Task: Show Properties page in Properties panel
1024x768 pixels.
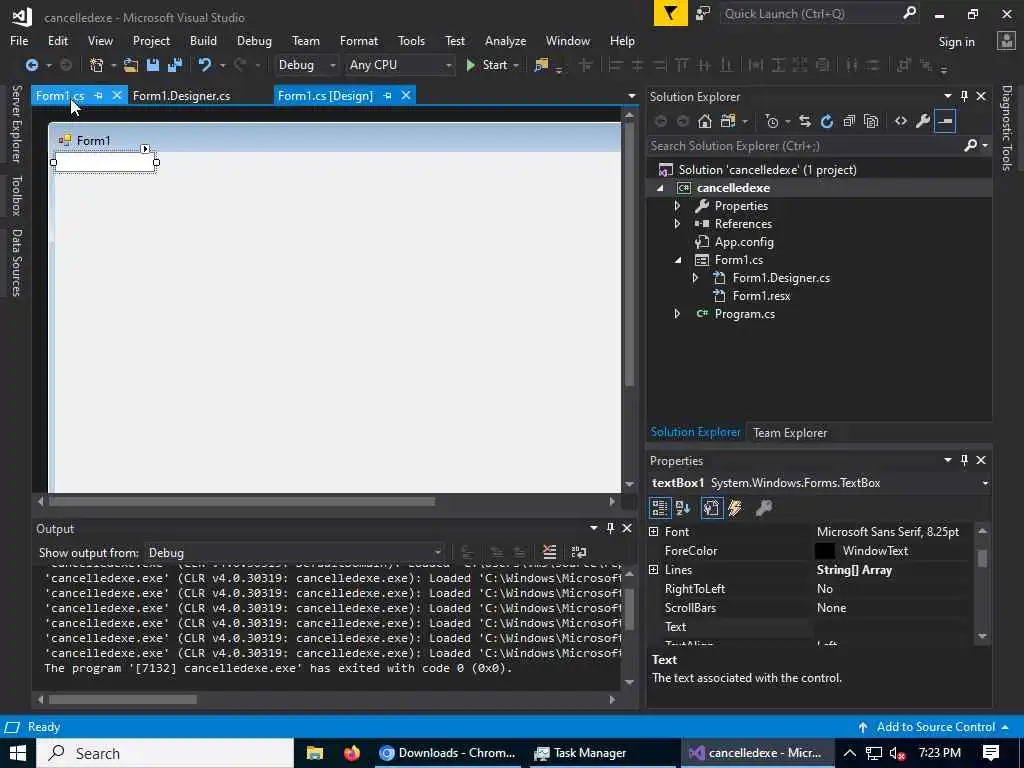Action: point(712,507)
